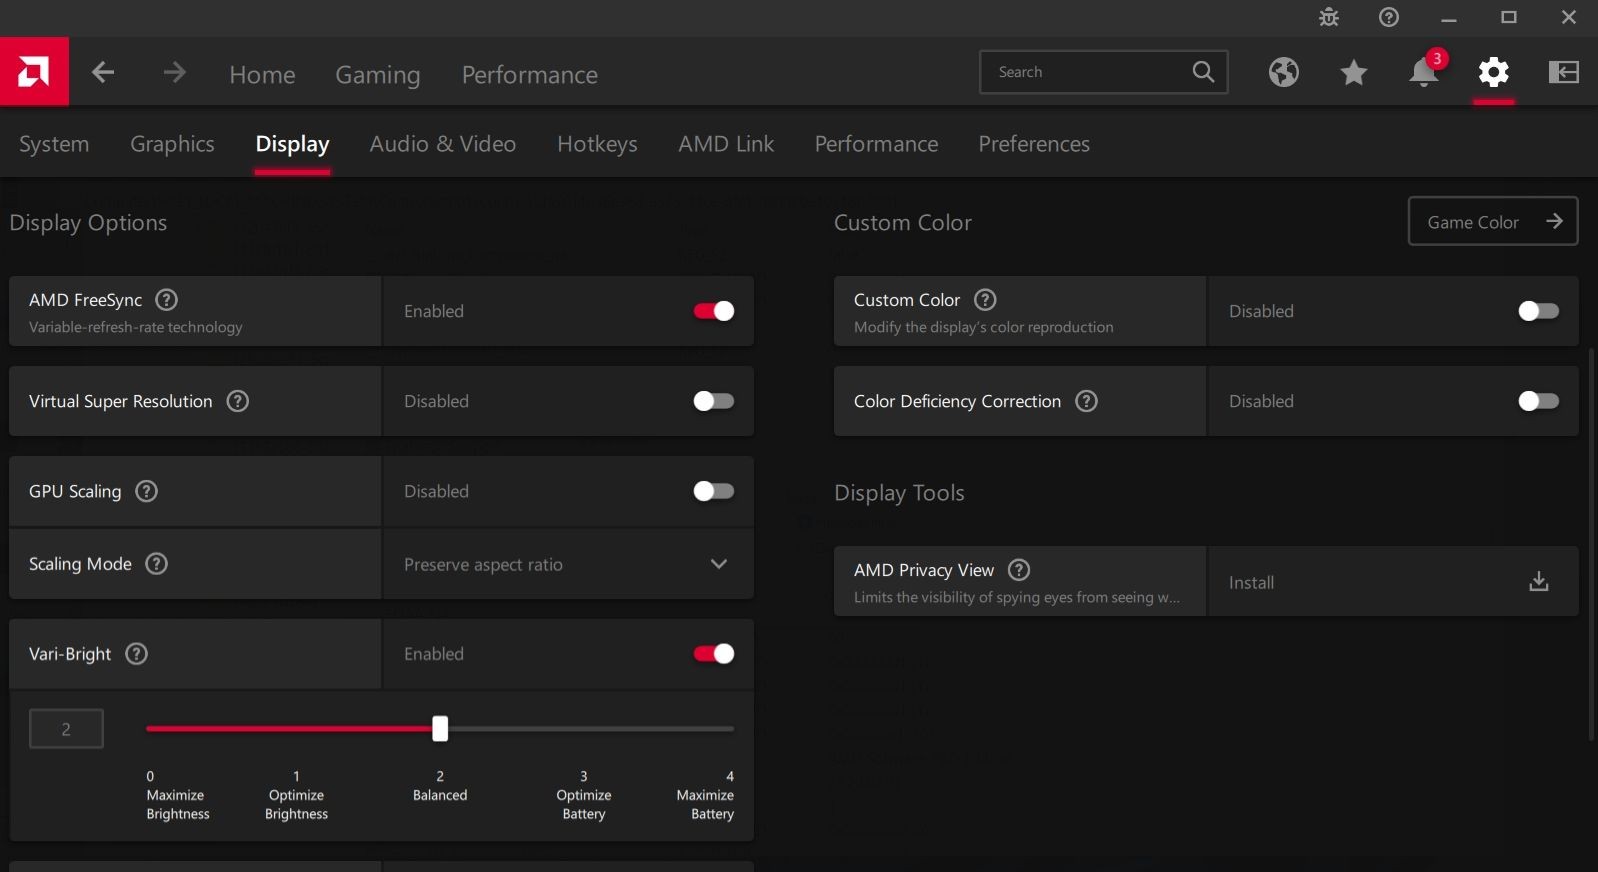Switch to the System tab
The height and width of the screenshot is (872, 1598).
tap(54, 144)
